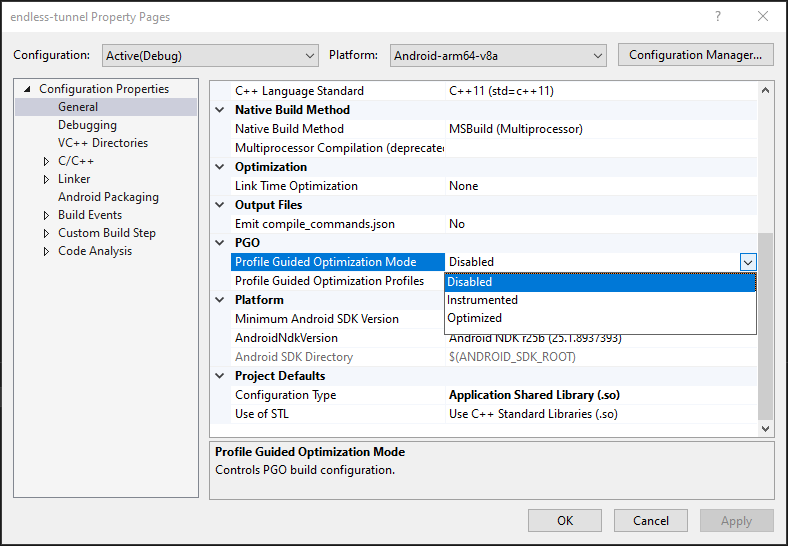
Task: Pick Disabled in the PGO dropdown list
Action: click(470, 282)
